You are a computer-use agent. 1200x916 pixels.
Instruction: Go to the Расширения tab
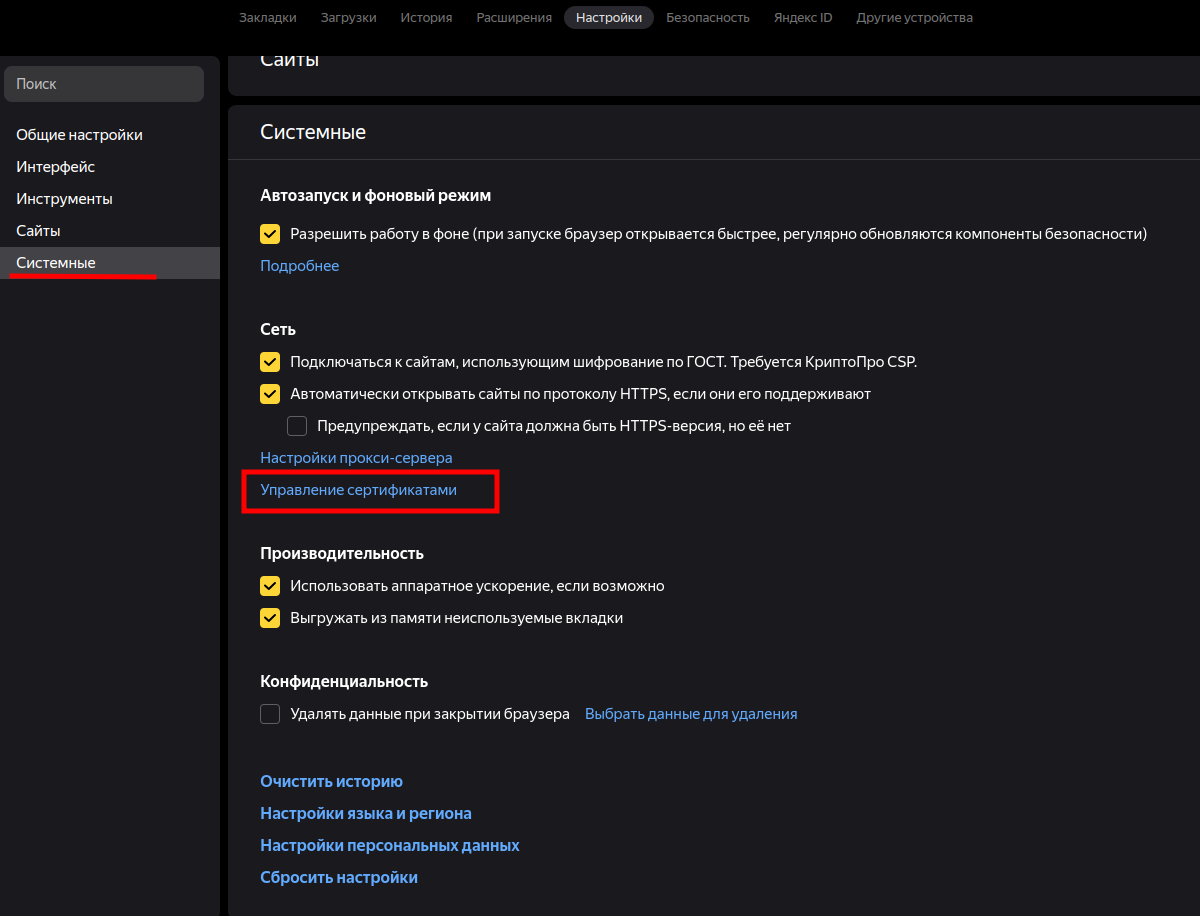tap(514, 17)
